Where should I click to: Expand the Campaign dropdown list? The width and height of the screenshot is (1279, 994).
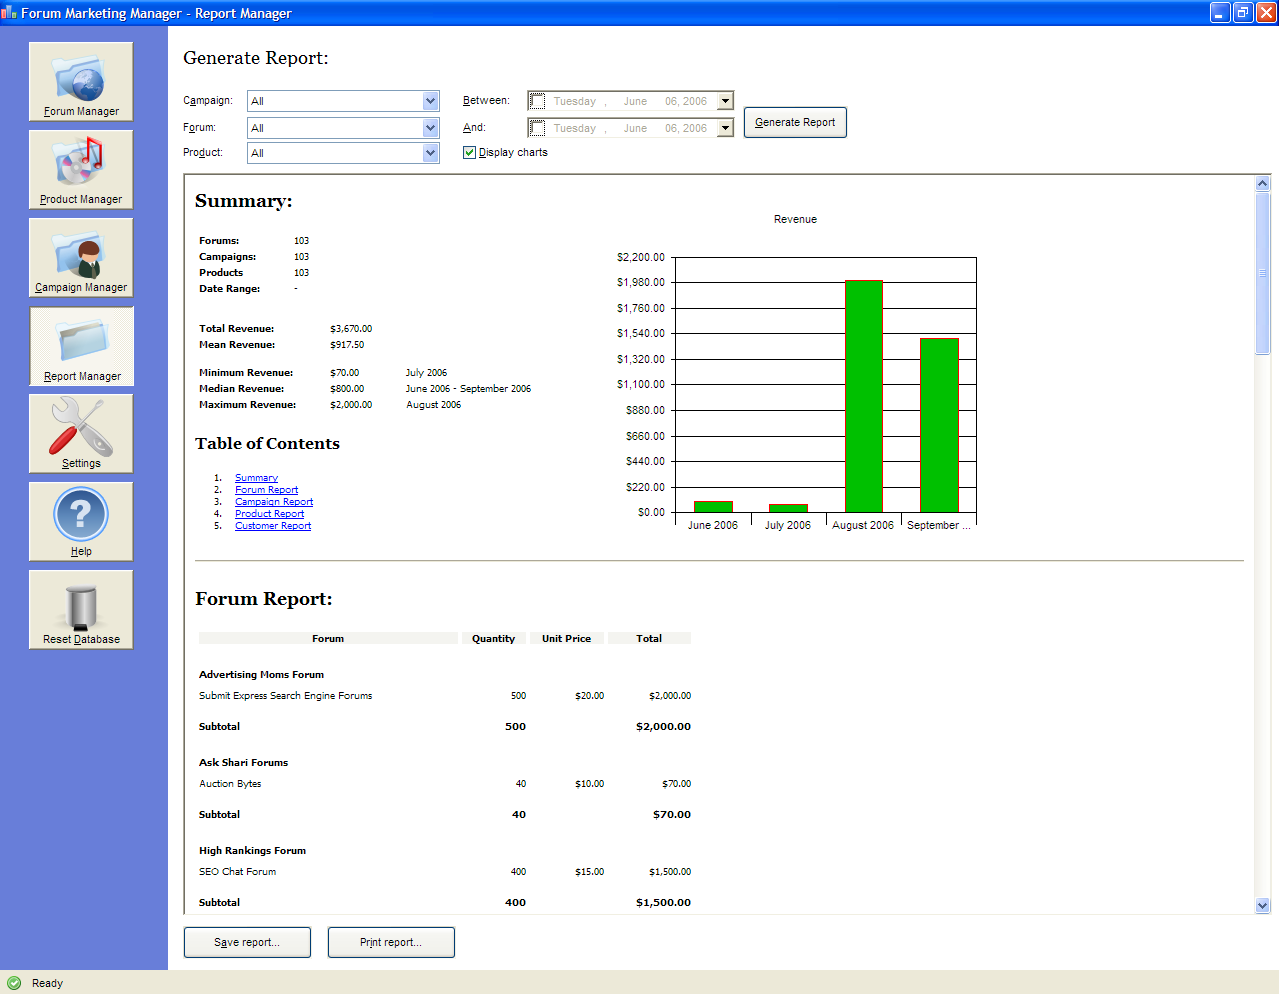click(x=430, y=101)
